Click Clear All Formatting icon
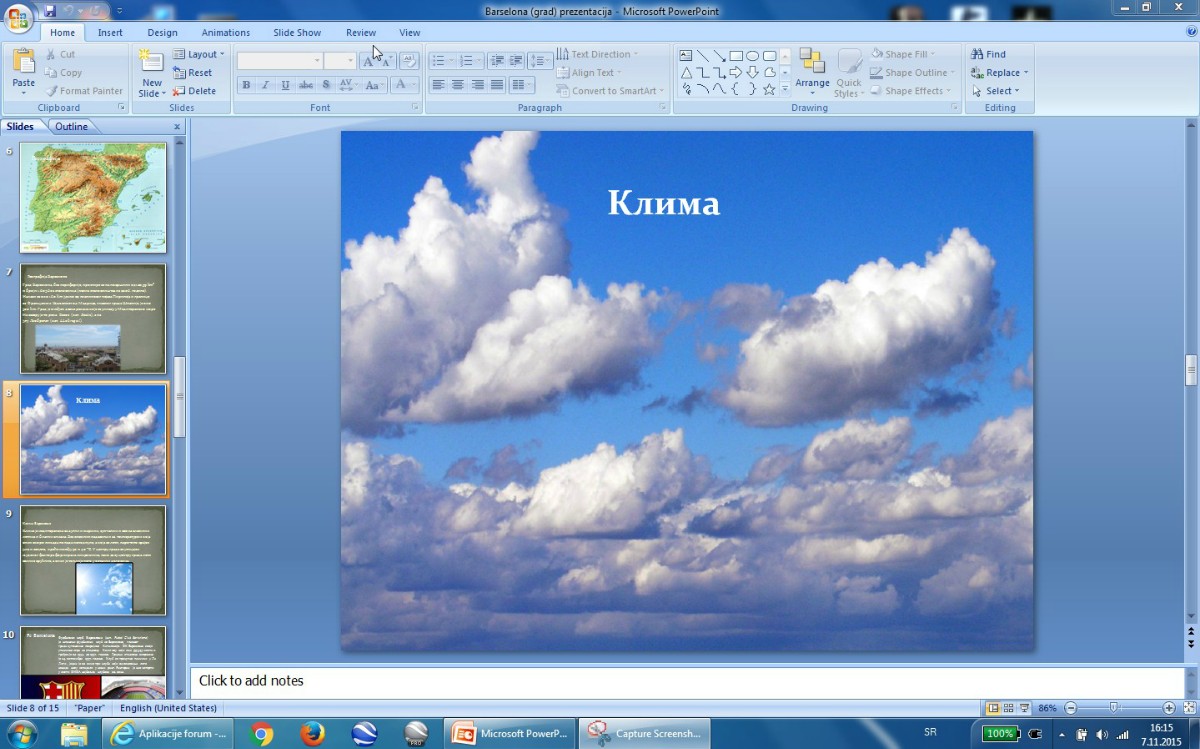This screenshot has height=749, width=1200. click(409, 61)
